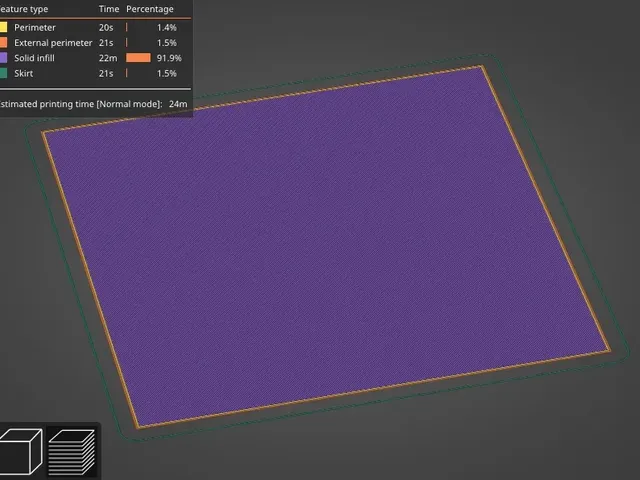The height and width of the screenshot is (480, 640).
Task: Click the estimated printing time 24m value
Action: tap(178, 104)
